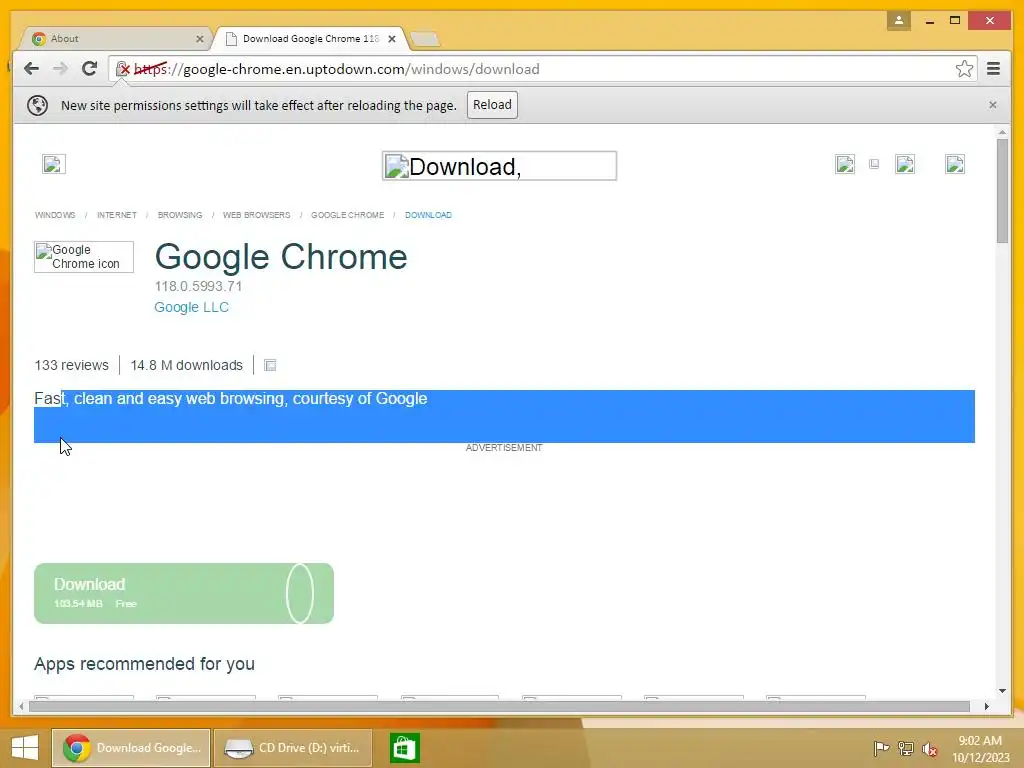This screenshot has width=1024, height=768.
Task: Click the vertical scrollbar up arrow
Action: pyautogui.click(x=1002, y=133)
